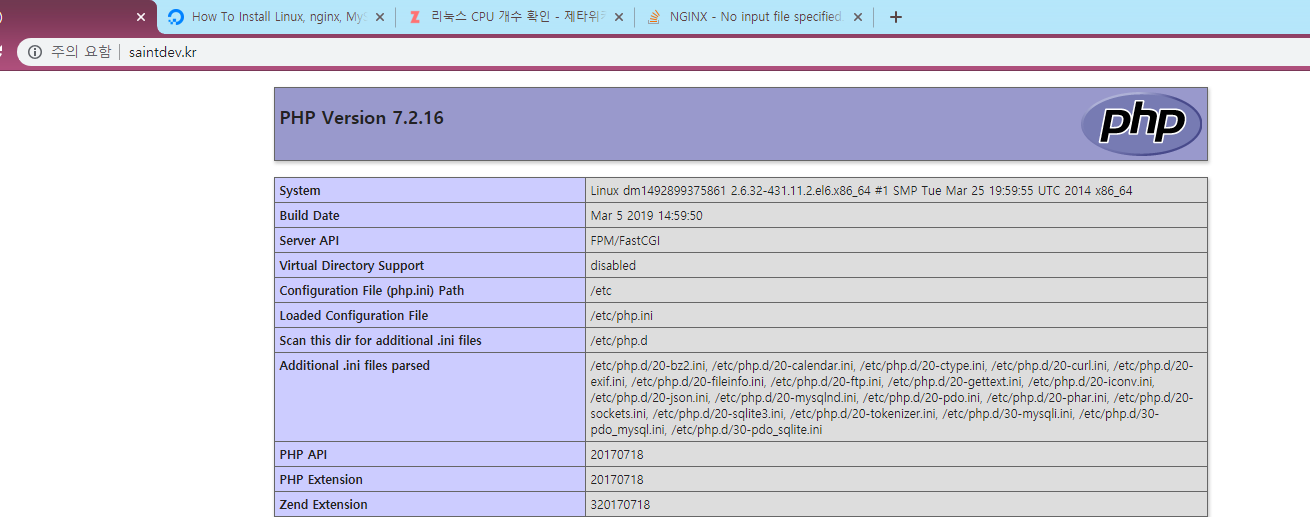This screenshot has height=517, width=1310.
Task: Select the /etc/php.d value
Action: 619,341
